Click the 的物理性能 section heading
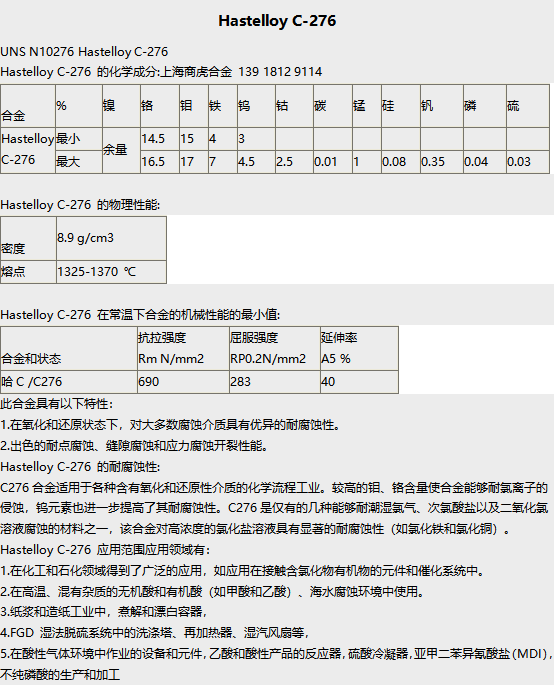The height and width of the screenshot is (685, 555). pyautogui.click(x=80, y=204)
